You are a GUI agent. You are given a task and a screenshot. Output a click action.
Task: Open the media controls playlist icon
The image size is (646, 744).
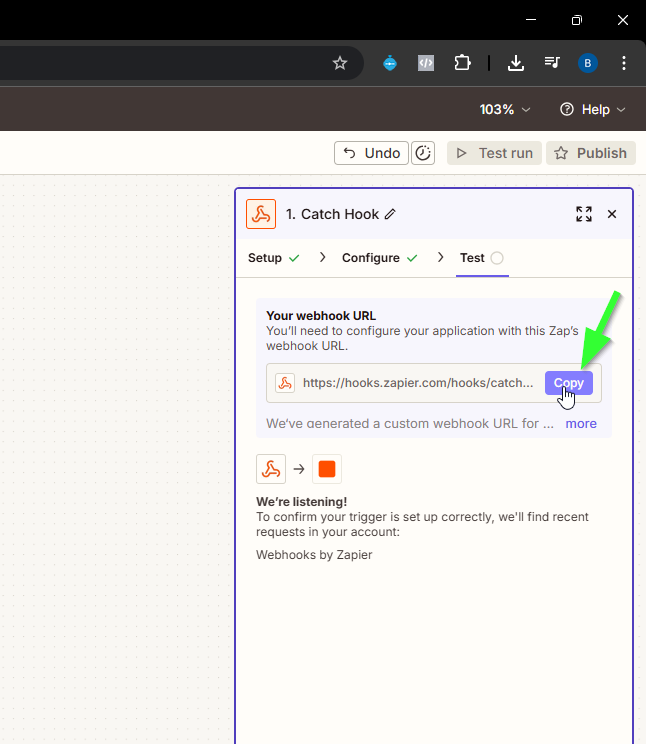click(x=552, y=62)
